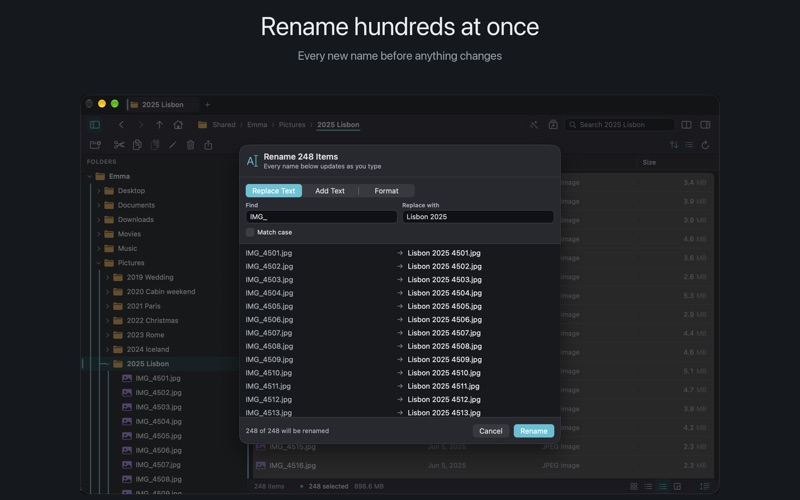This screenshot has height=500, width=800.
Task: Select 2023 Rome folder in sidebar
Action: tap(145, 335)
